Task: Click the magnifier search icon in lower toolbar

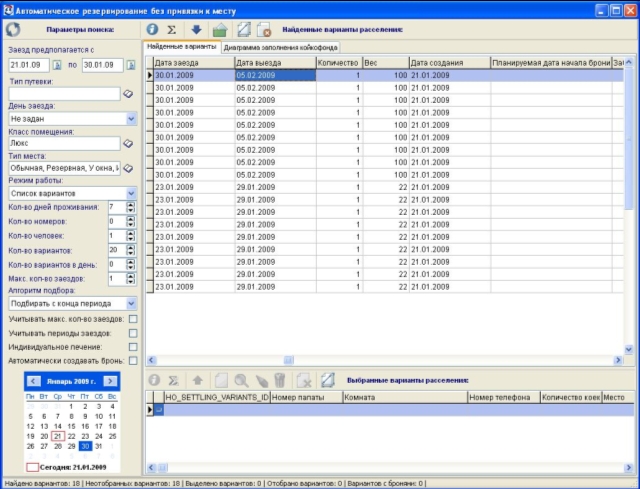Action: [x=241, y=380]
